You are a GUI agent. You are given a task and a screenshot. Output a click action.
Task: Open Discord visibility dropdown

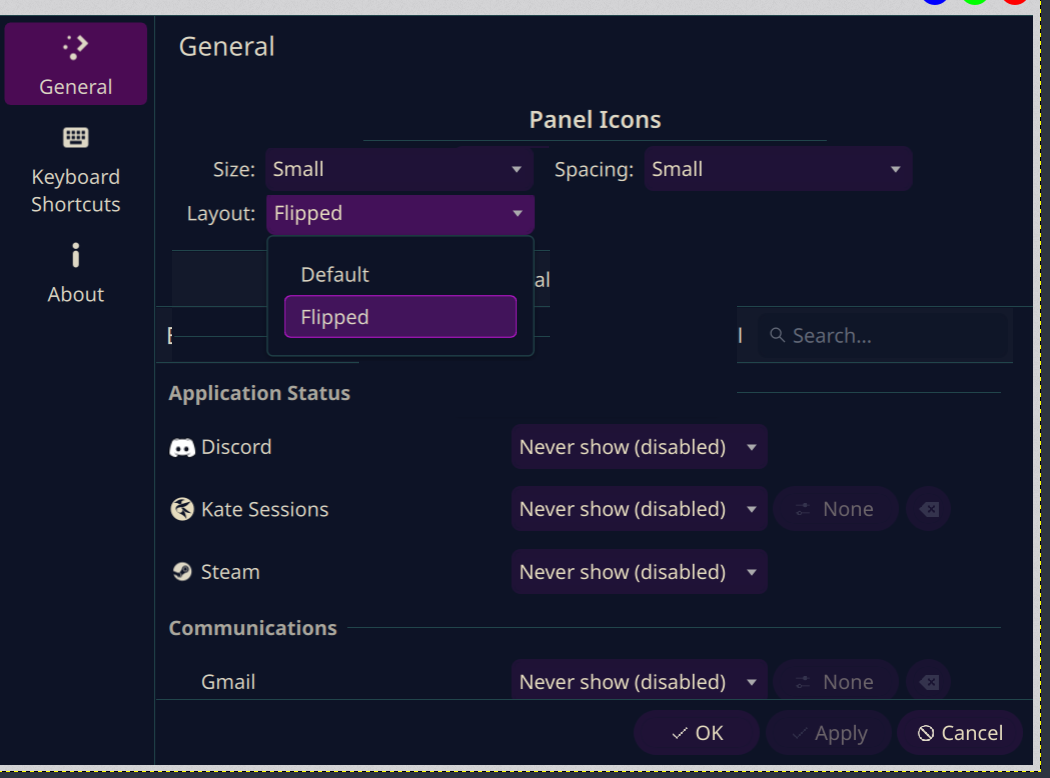tap(639, 447)
